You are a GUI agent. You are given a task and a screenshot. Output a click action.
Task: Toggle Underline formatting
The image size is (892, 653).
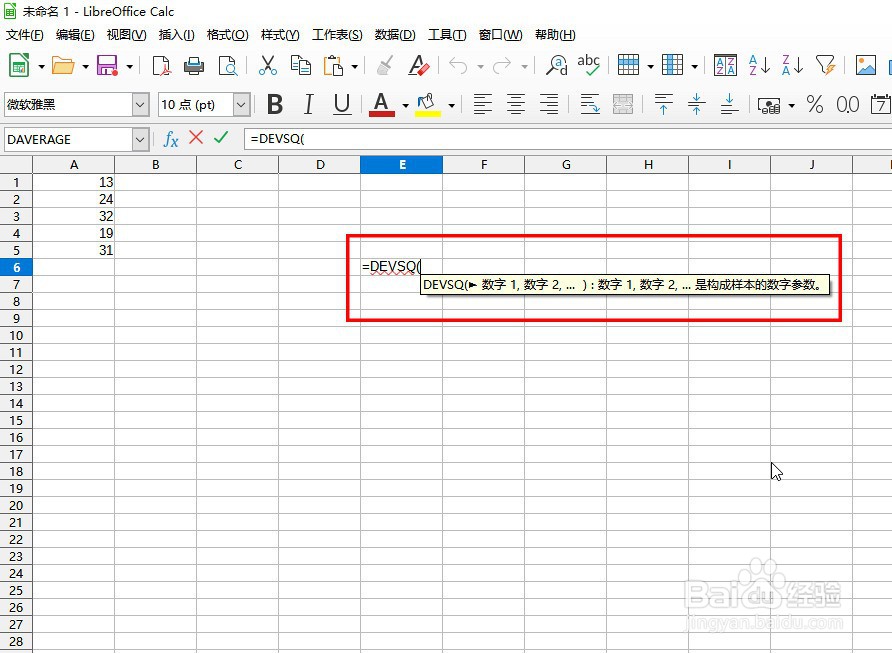click(x=341, y=105)
